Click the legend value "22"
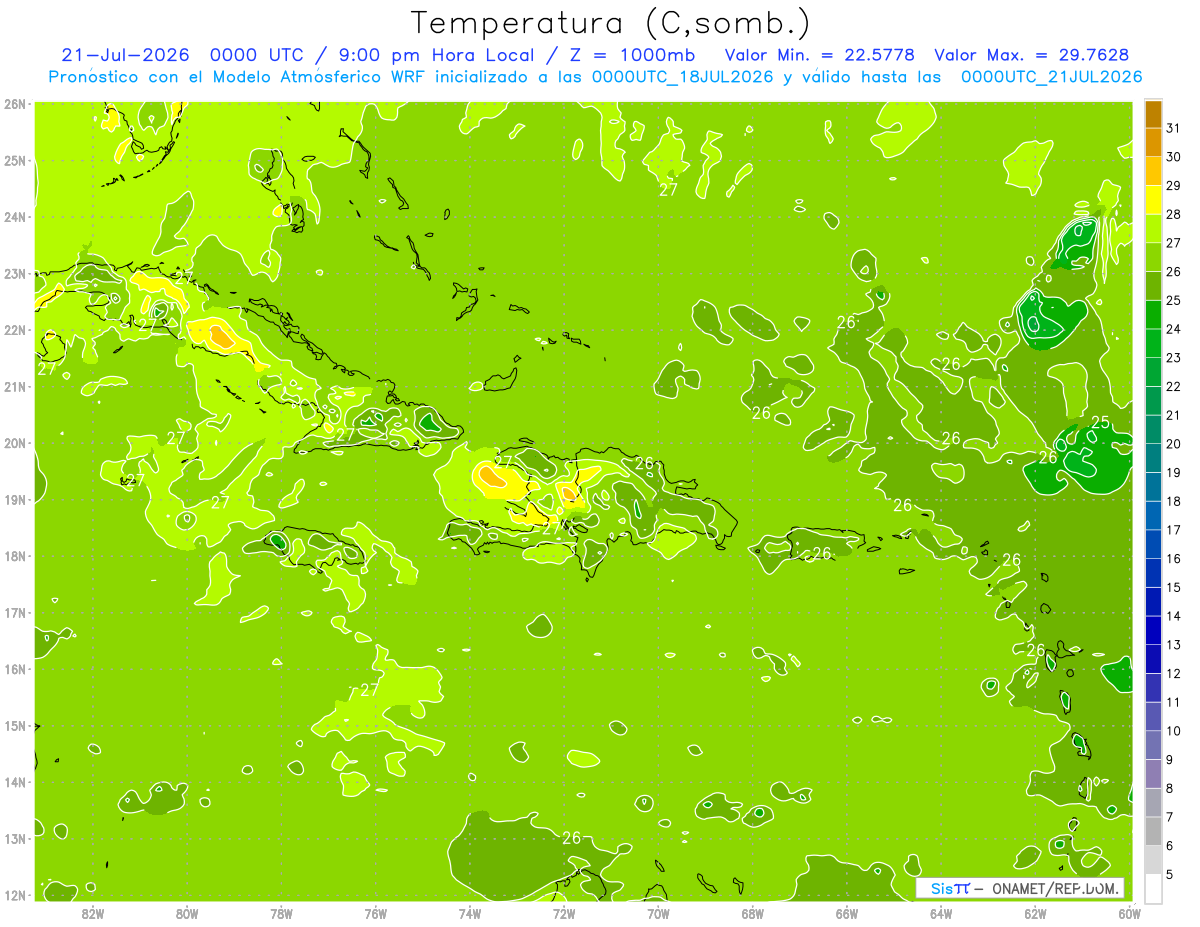 point(1173,386)
